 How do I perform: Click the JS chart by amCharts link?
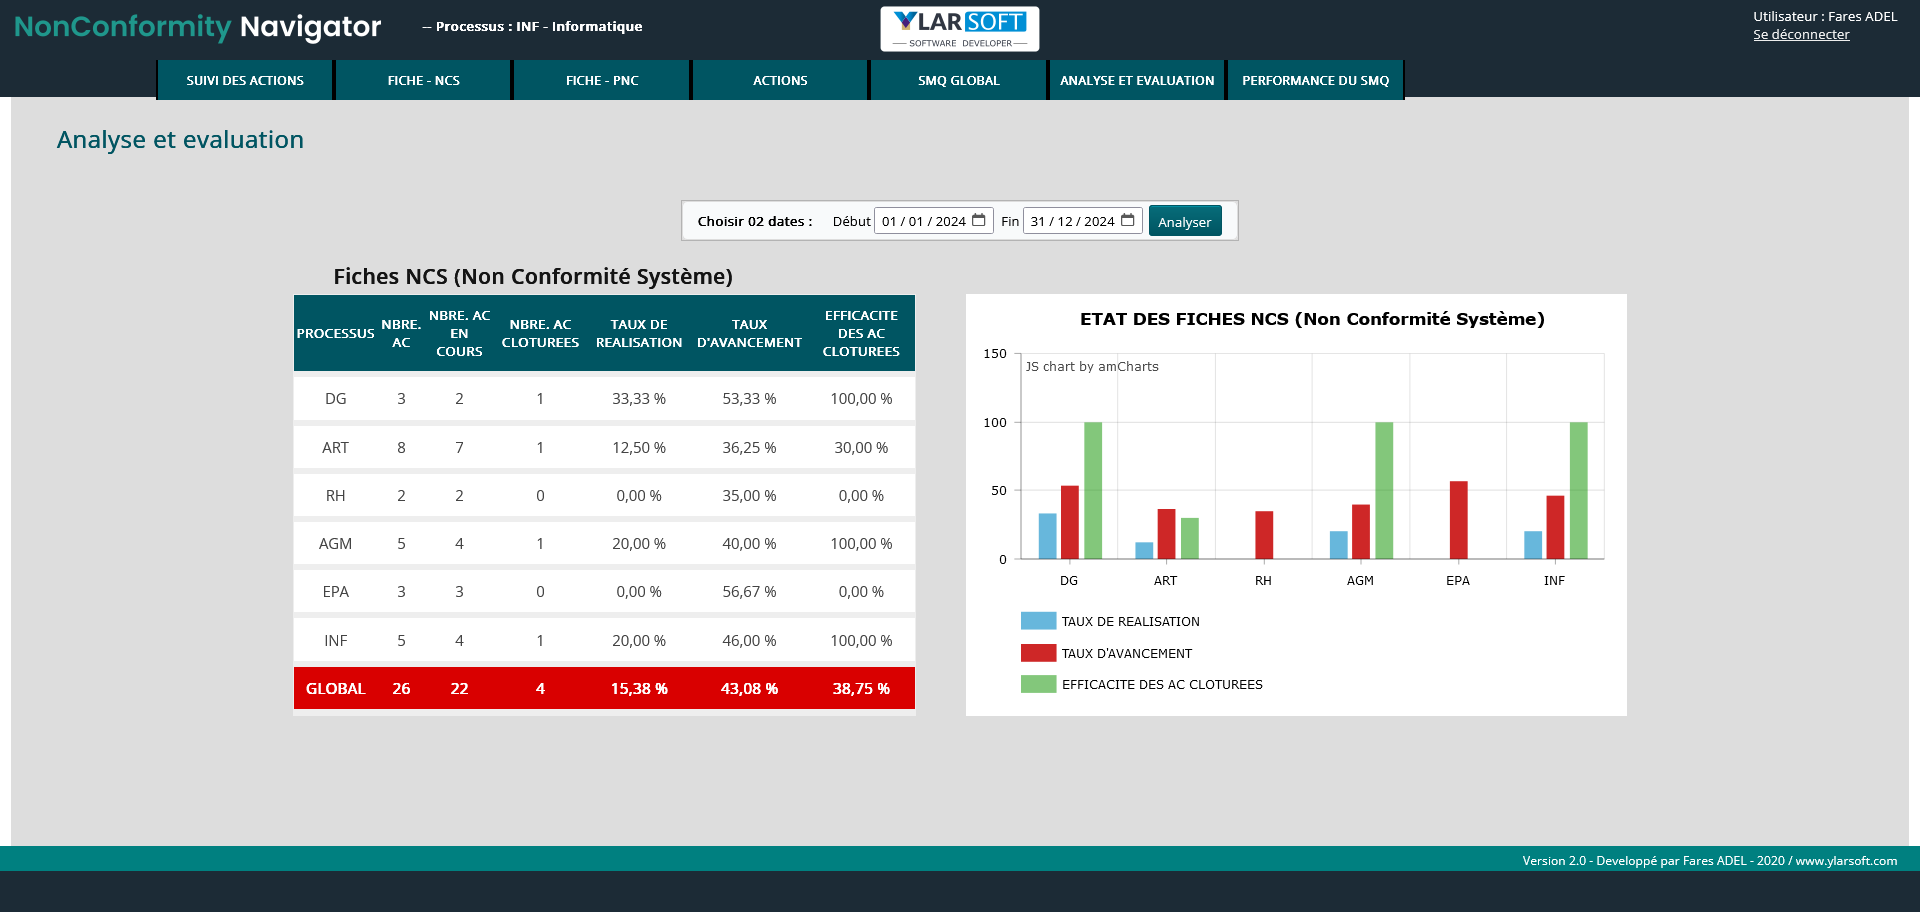1092,367
